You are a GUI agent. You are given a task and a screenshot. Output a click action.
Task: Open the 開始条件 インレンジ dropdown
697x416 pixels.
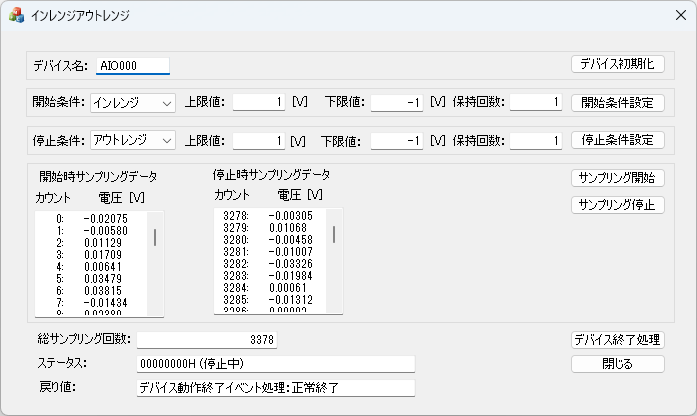(x=133, y=102)
